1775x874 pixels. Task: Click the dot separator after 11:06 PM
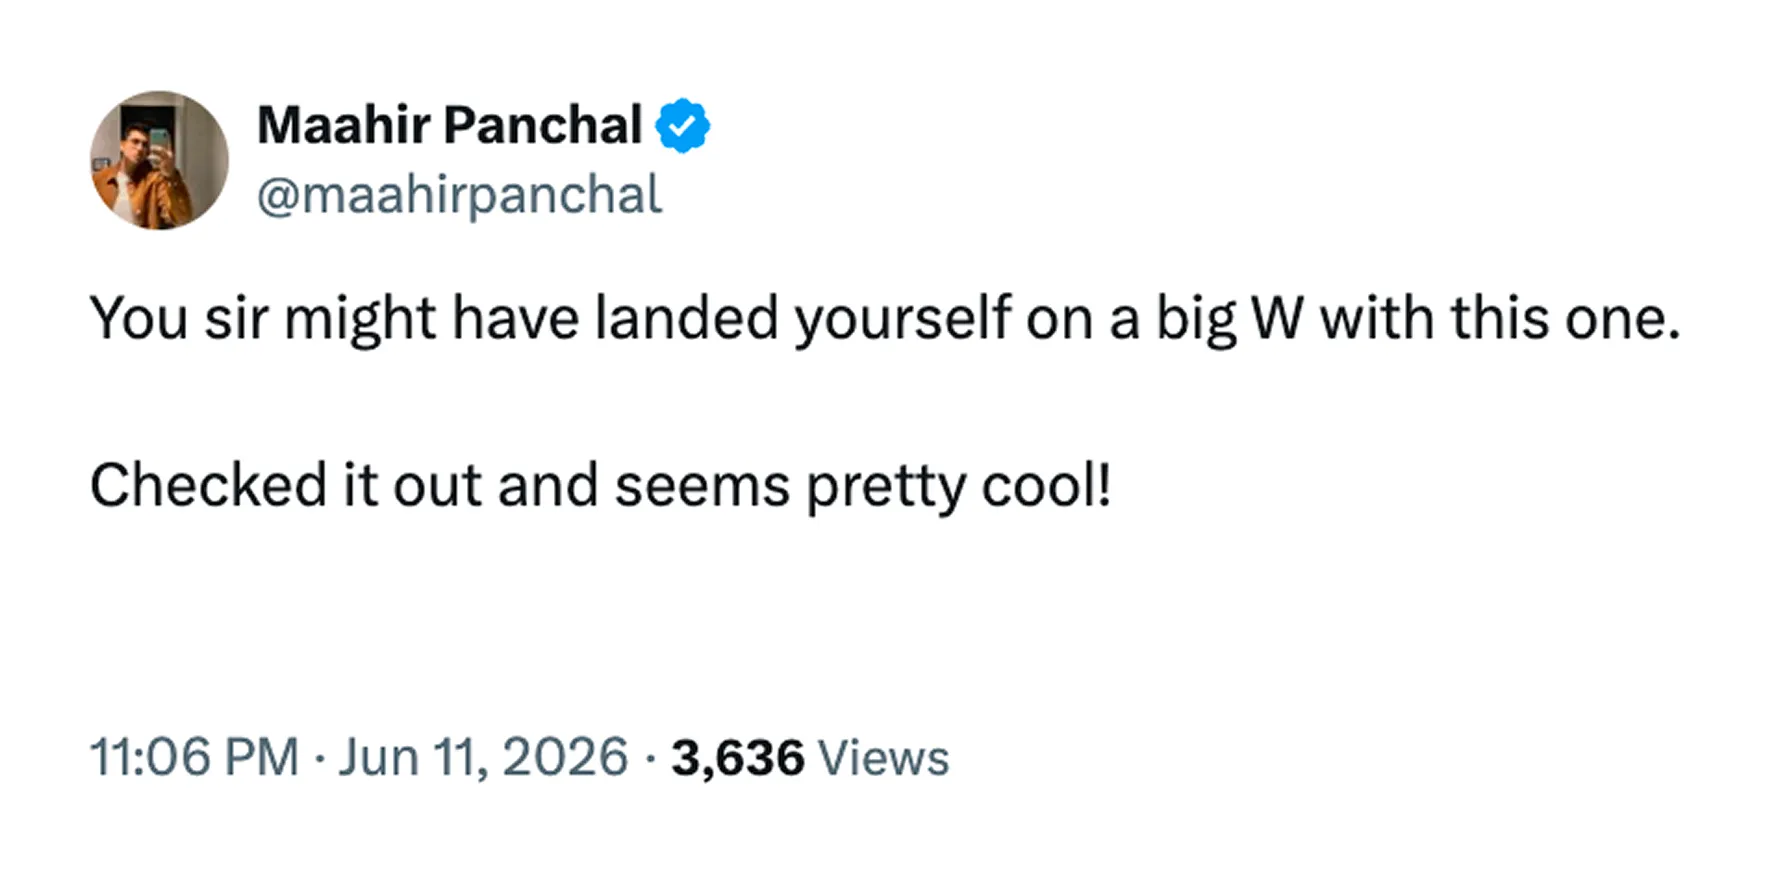coord(318,759)
